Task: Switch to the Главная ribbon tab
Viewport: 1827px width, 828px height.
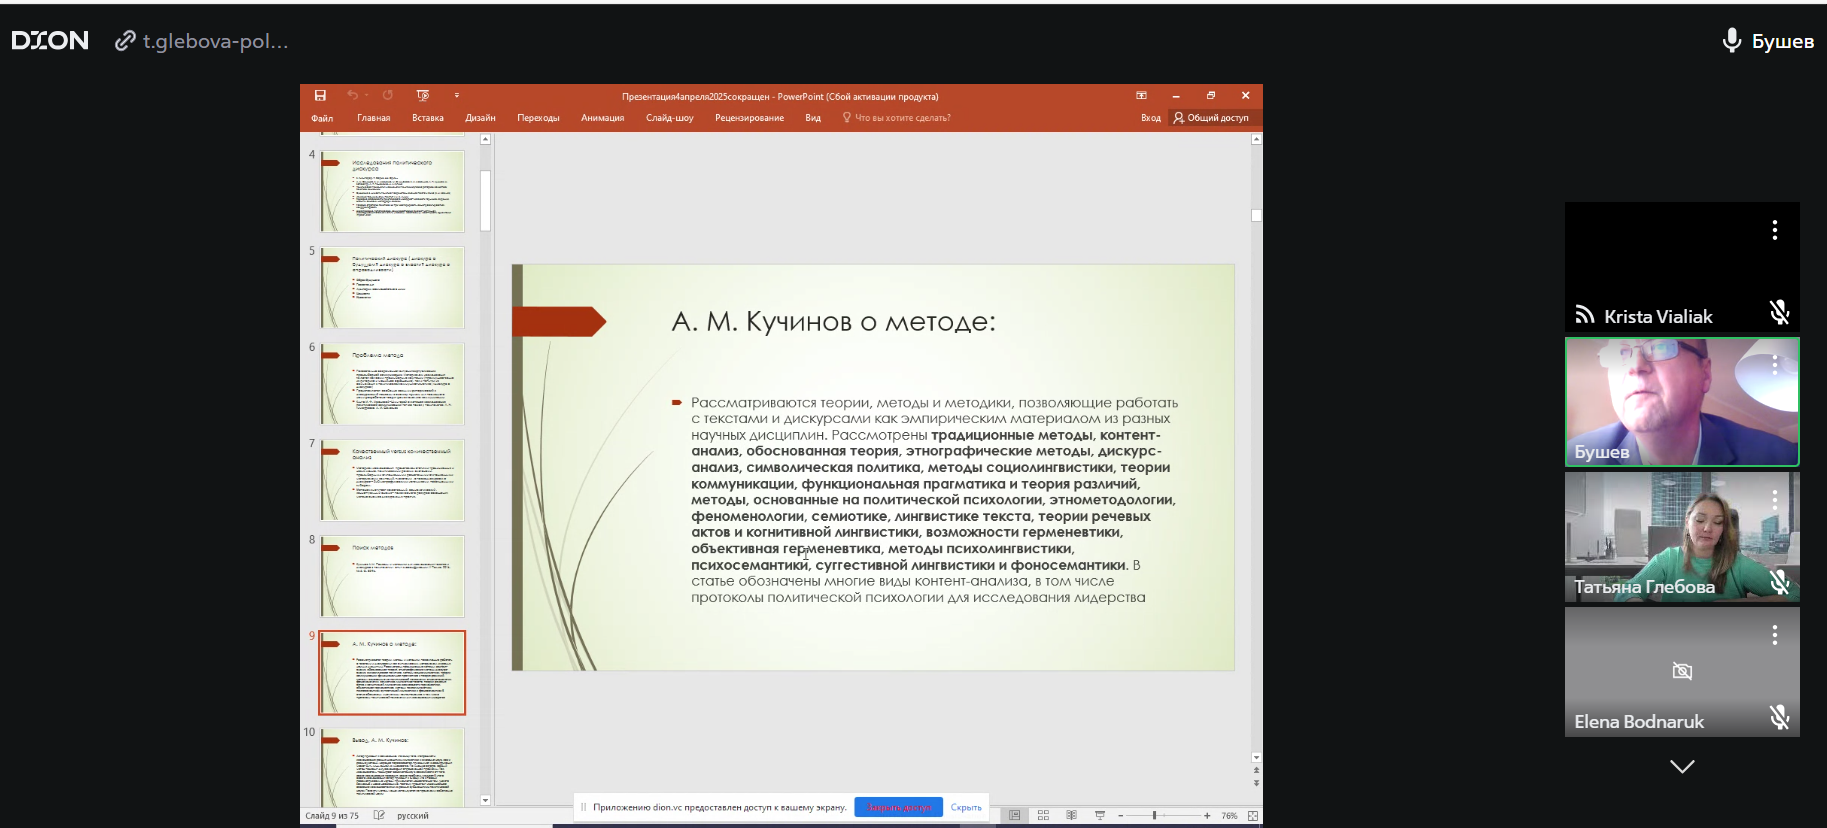Action: [374, 118]
